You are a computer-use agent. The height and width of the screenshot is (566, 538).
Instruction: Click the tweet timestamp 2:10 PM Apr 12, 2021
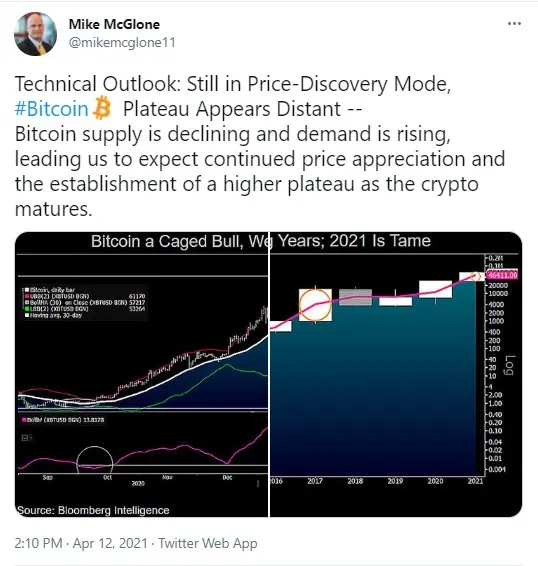[x=81, y=543]
